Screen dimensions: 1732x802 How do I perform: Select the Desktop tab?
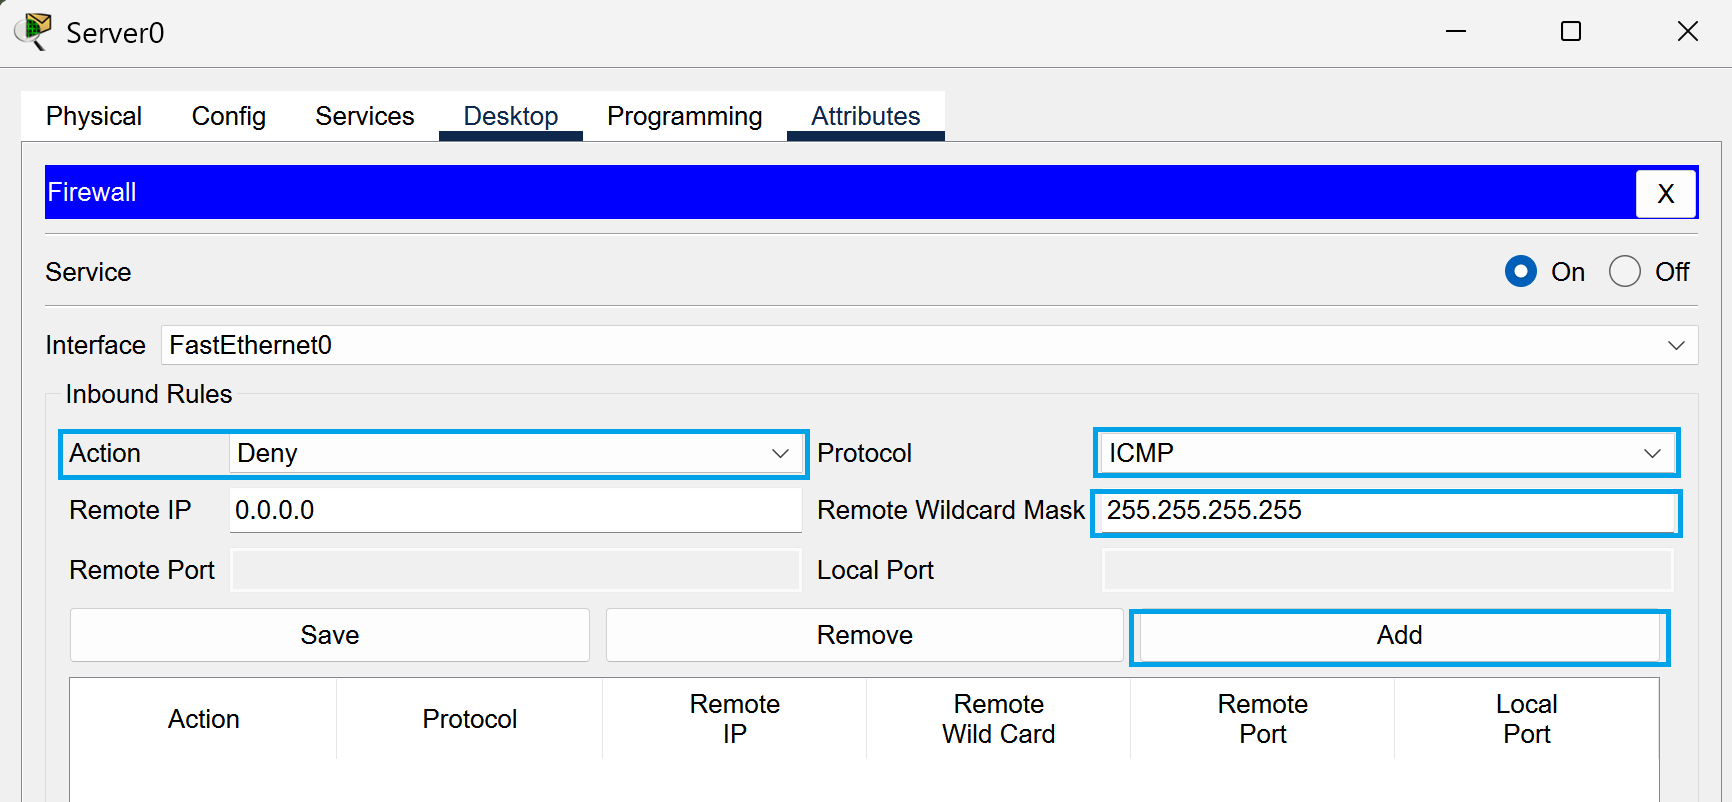tap(511, 116)
